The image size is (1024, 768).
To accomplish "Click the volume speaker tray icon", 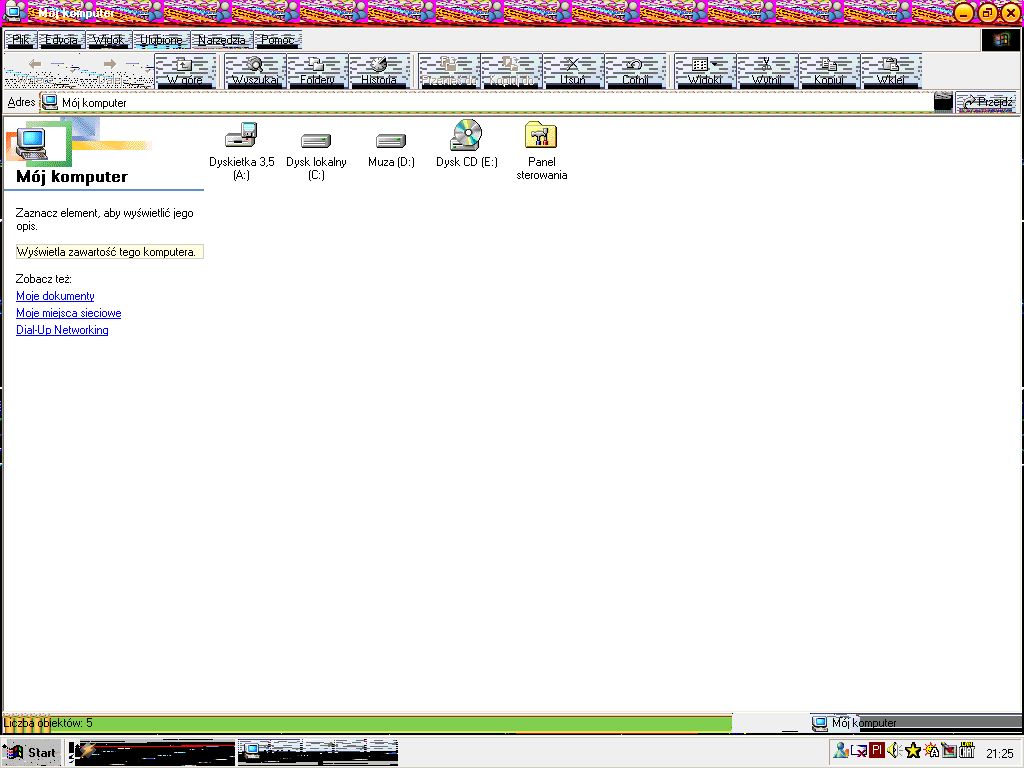I will tap(894, 751).
